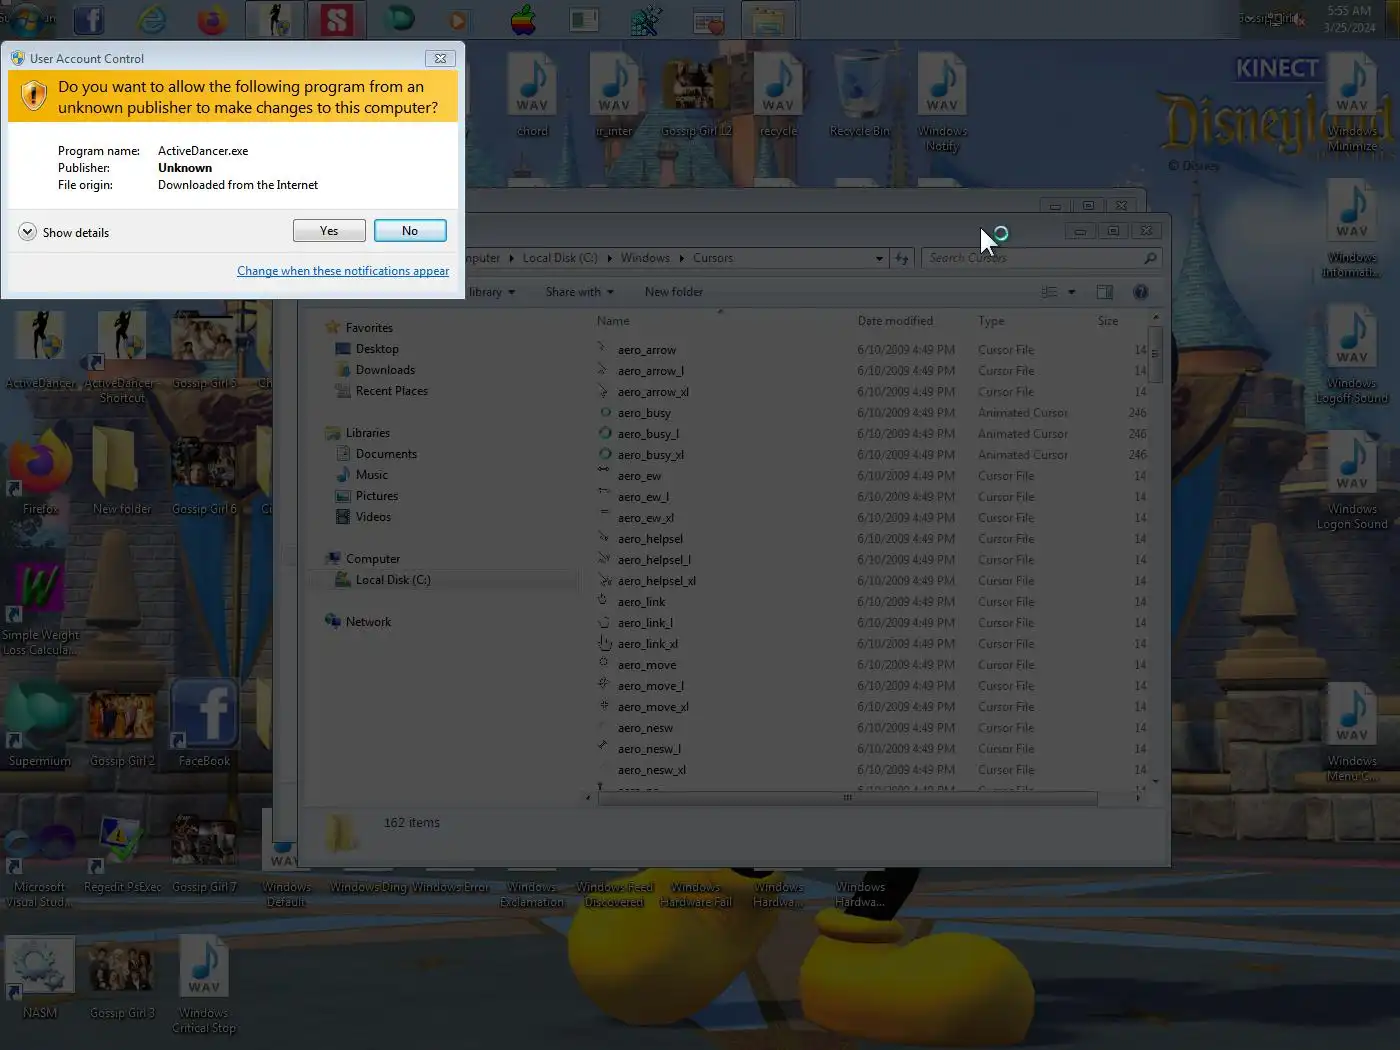
Task: Open the chord WAV desktop file
Action: coord(532,95)
